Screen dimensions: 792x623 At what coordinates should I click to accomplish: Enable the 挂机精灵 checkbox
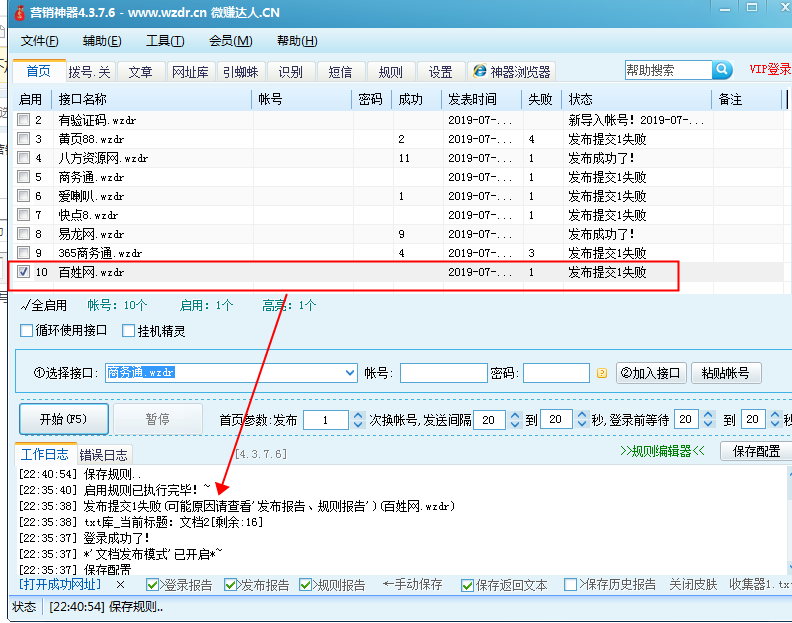[x=128, y=331]
